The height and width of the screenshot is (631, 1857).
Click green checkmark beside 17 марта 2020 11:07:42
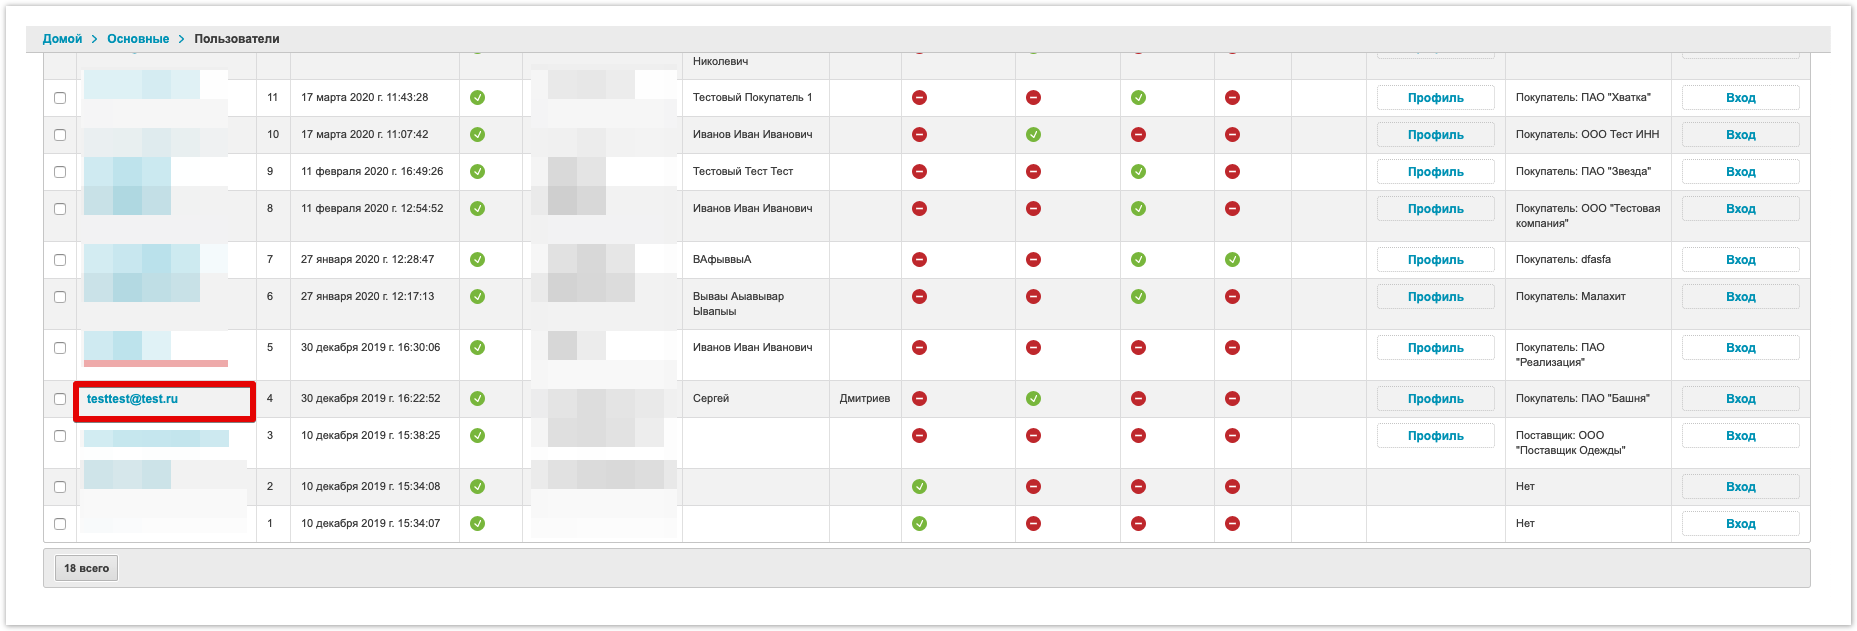click(477, 135)
